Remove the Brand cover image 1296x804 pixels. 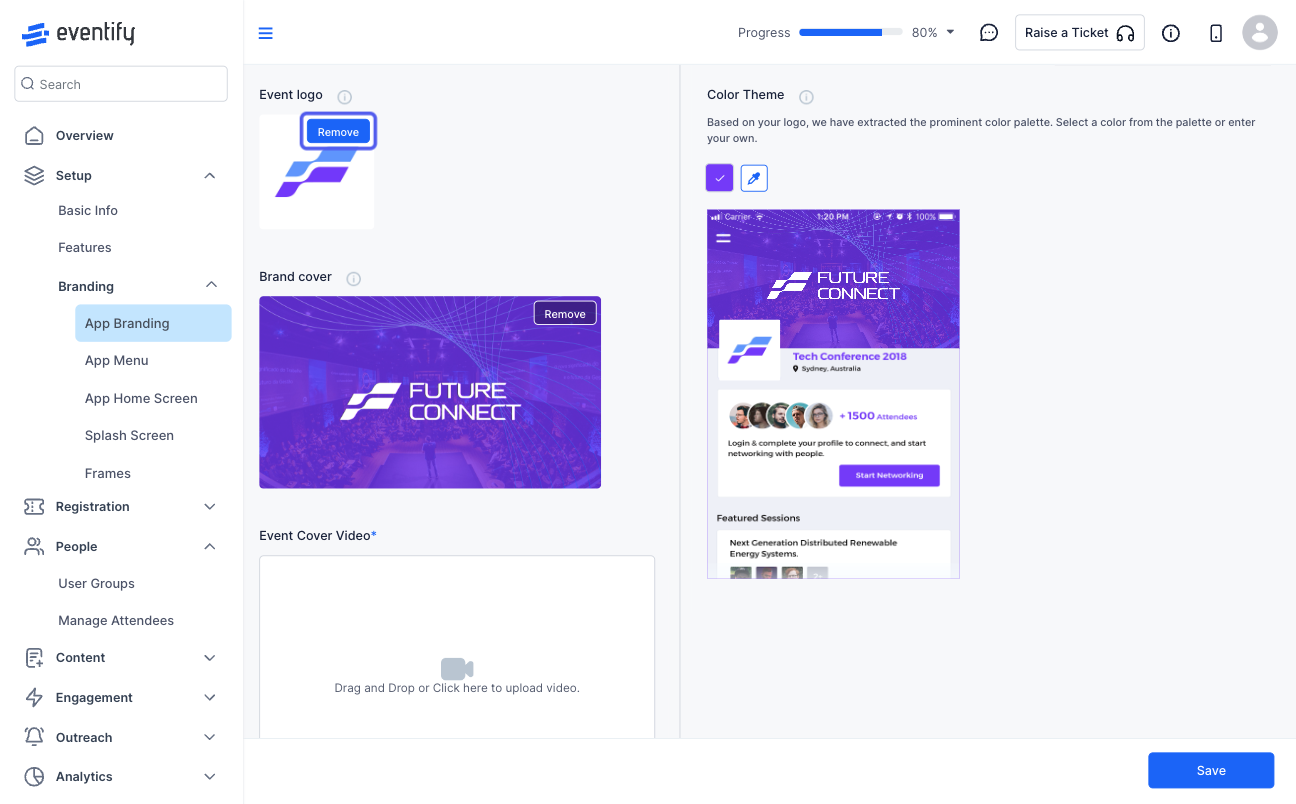565,313
